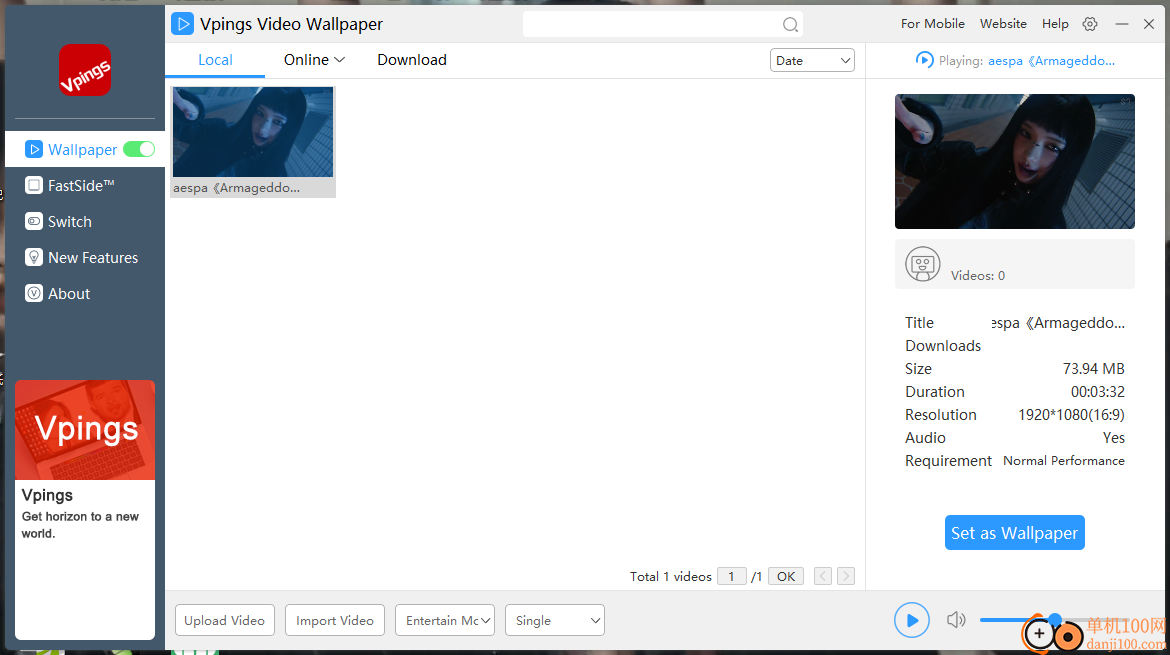This screenshot has height=655, width=1170.
Task: Click the Vpings advertisement banner
Action: pos(85,510)
